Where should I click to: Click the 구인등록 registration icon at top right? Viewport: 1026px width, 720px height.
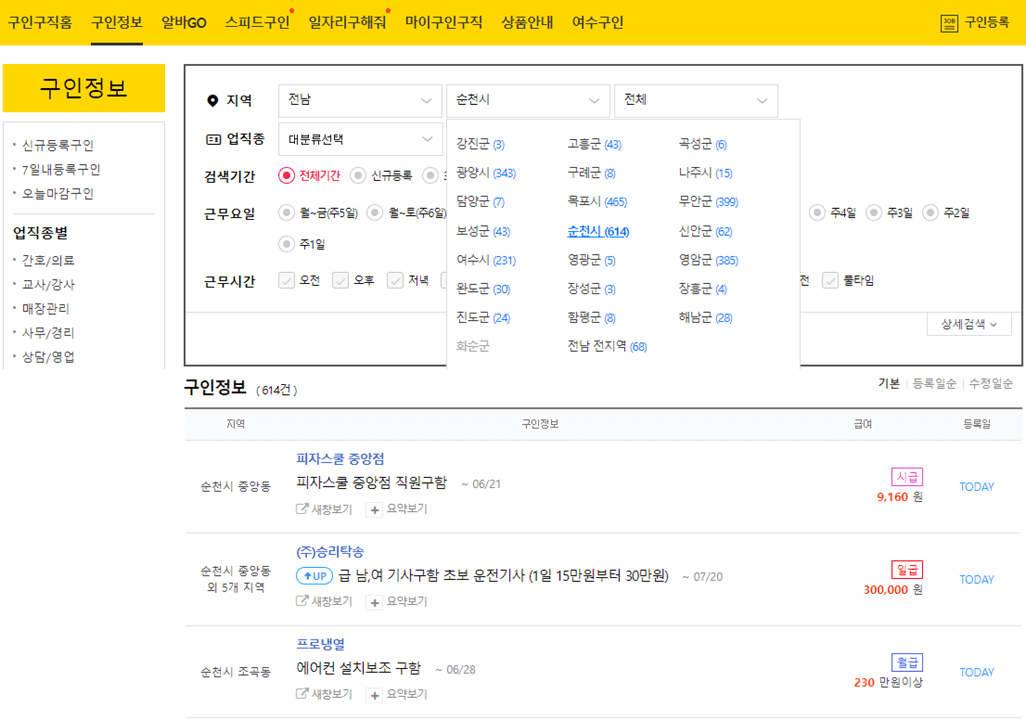pos(951,21)
